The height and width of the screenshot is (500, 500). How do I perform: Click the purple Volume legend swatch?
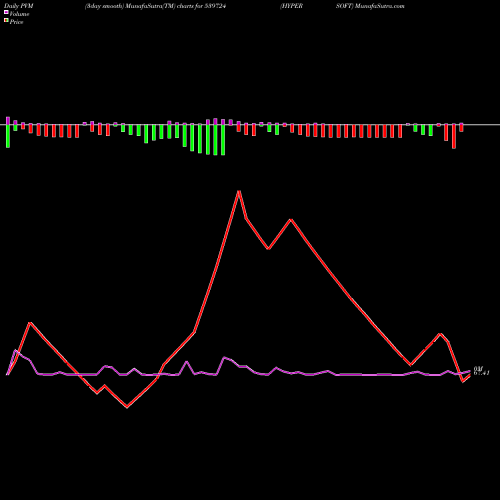click(x=6, y=12)
